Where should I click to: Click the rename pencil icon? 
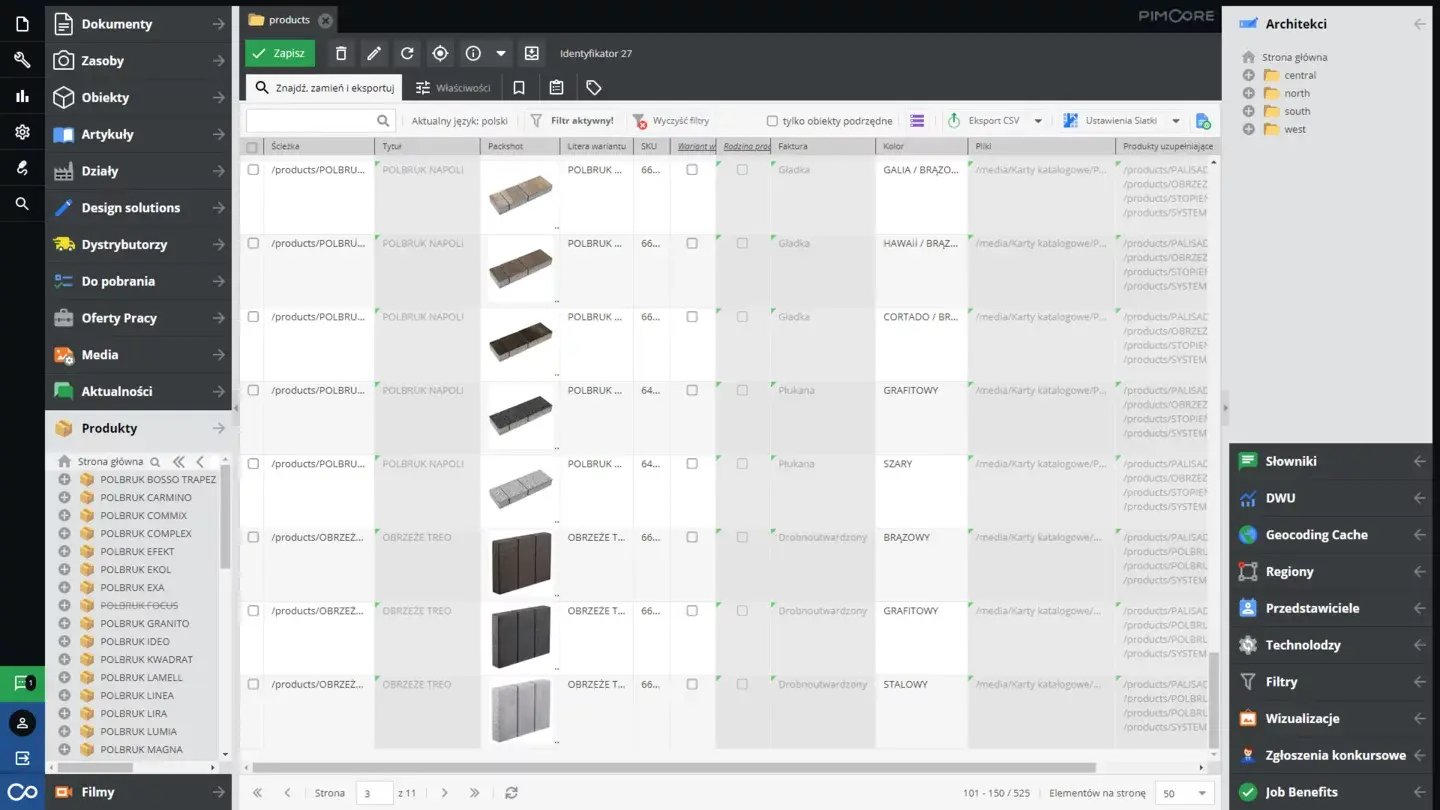(x=374, y=54)
